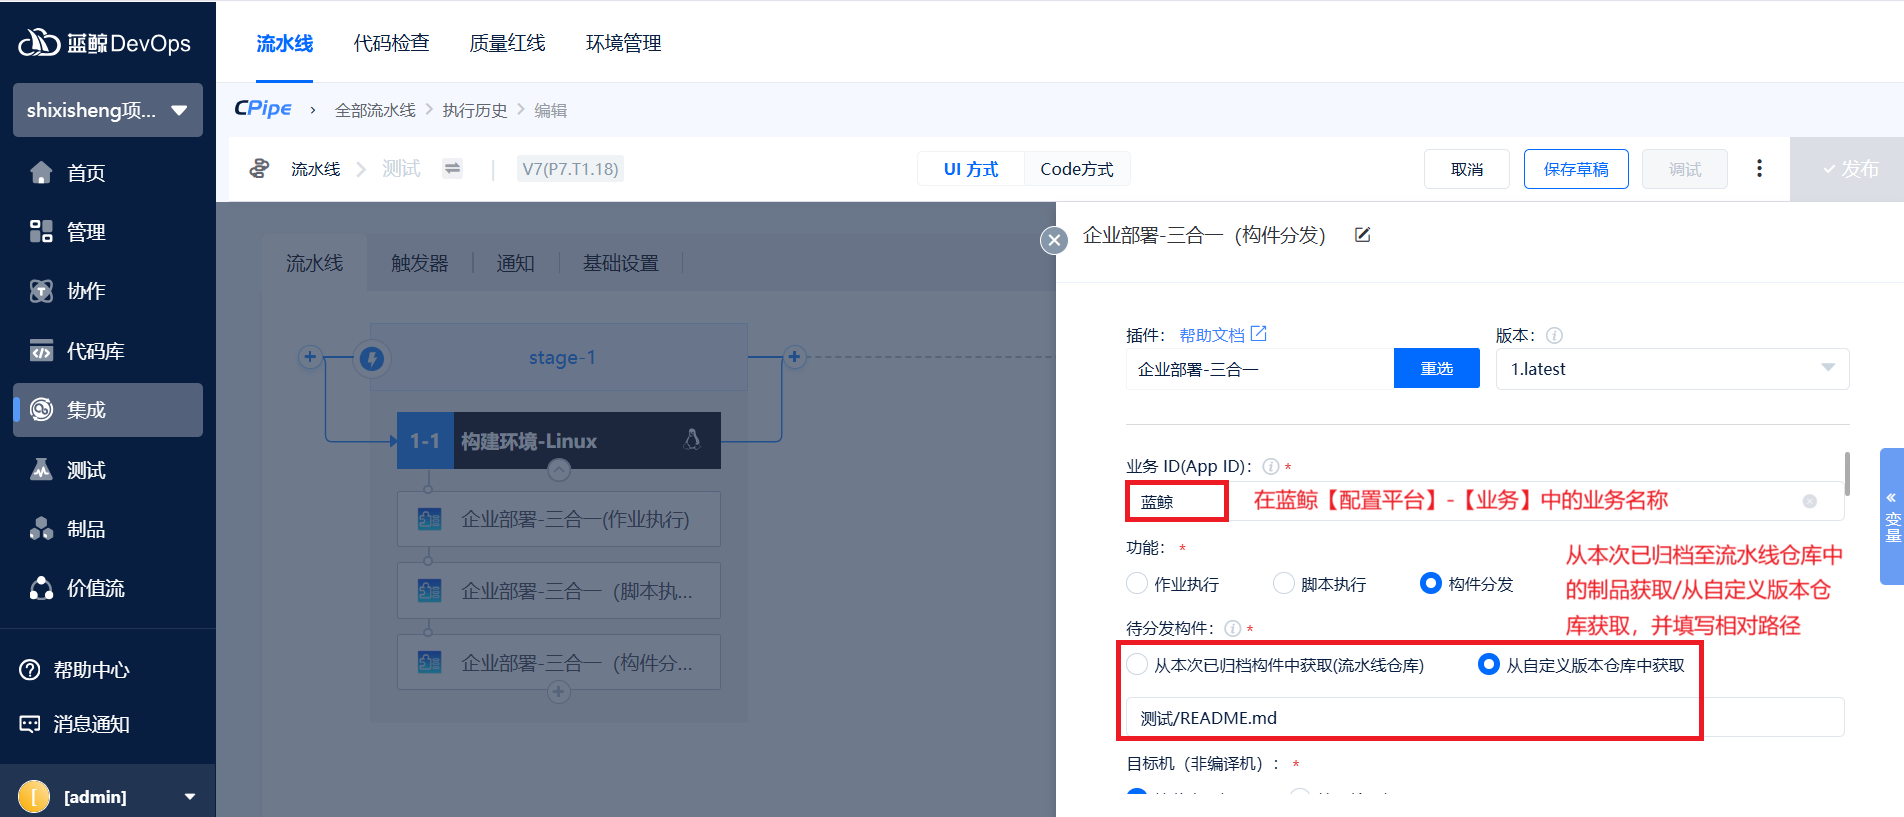
Task: Click the edit pencil icon beside plugin title
Action: tap(1362, 235)
